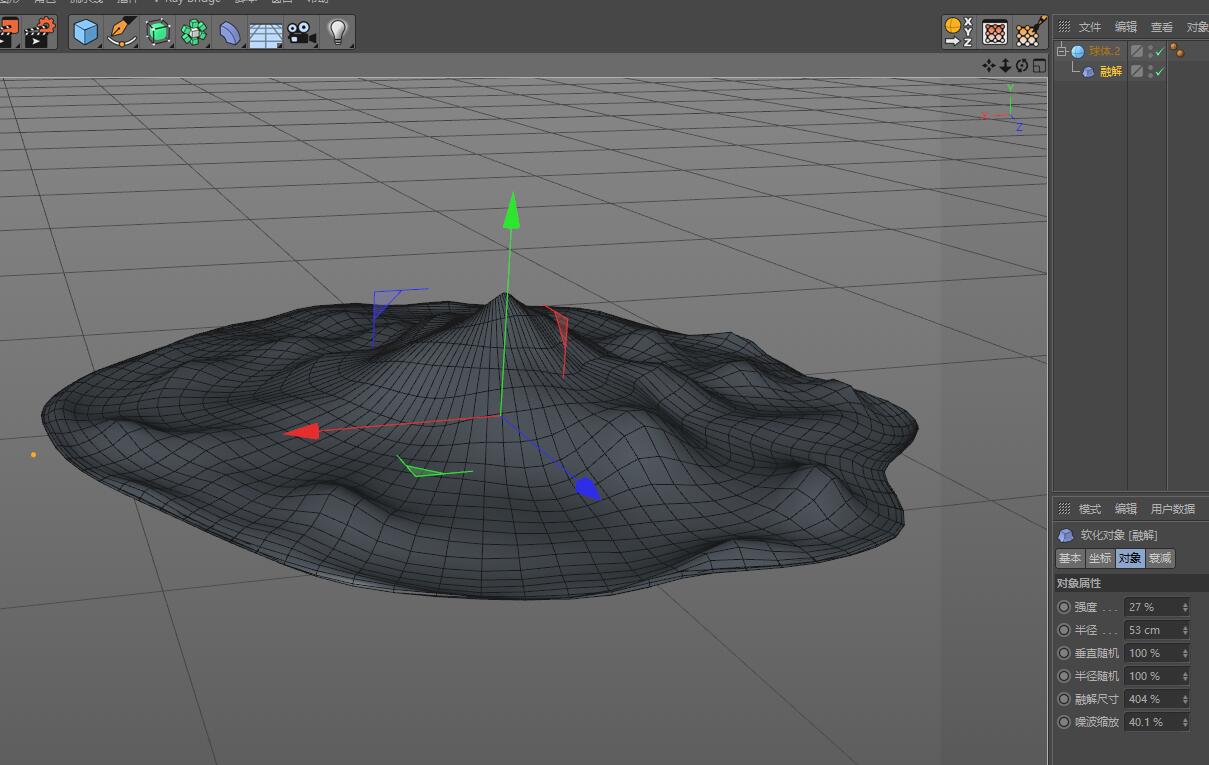The height and width of the screenshot is (765, 1209).
Task: Click the green Y axis arrow handle
Action: point(511,210)
